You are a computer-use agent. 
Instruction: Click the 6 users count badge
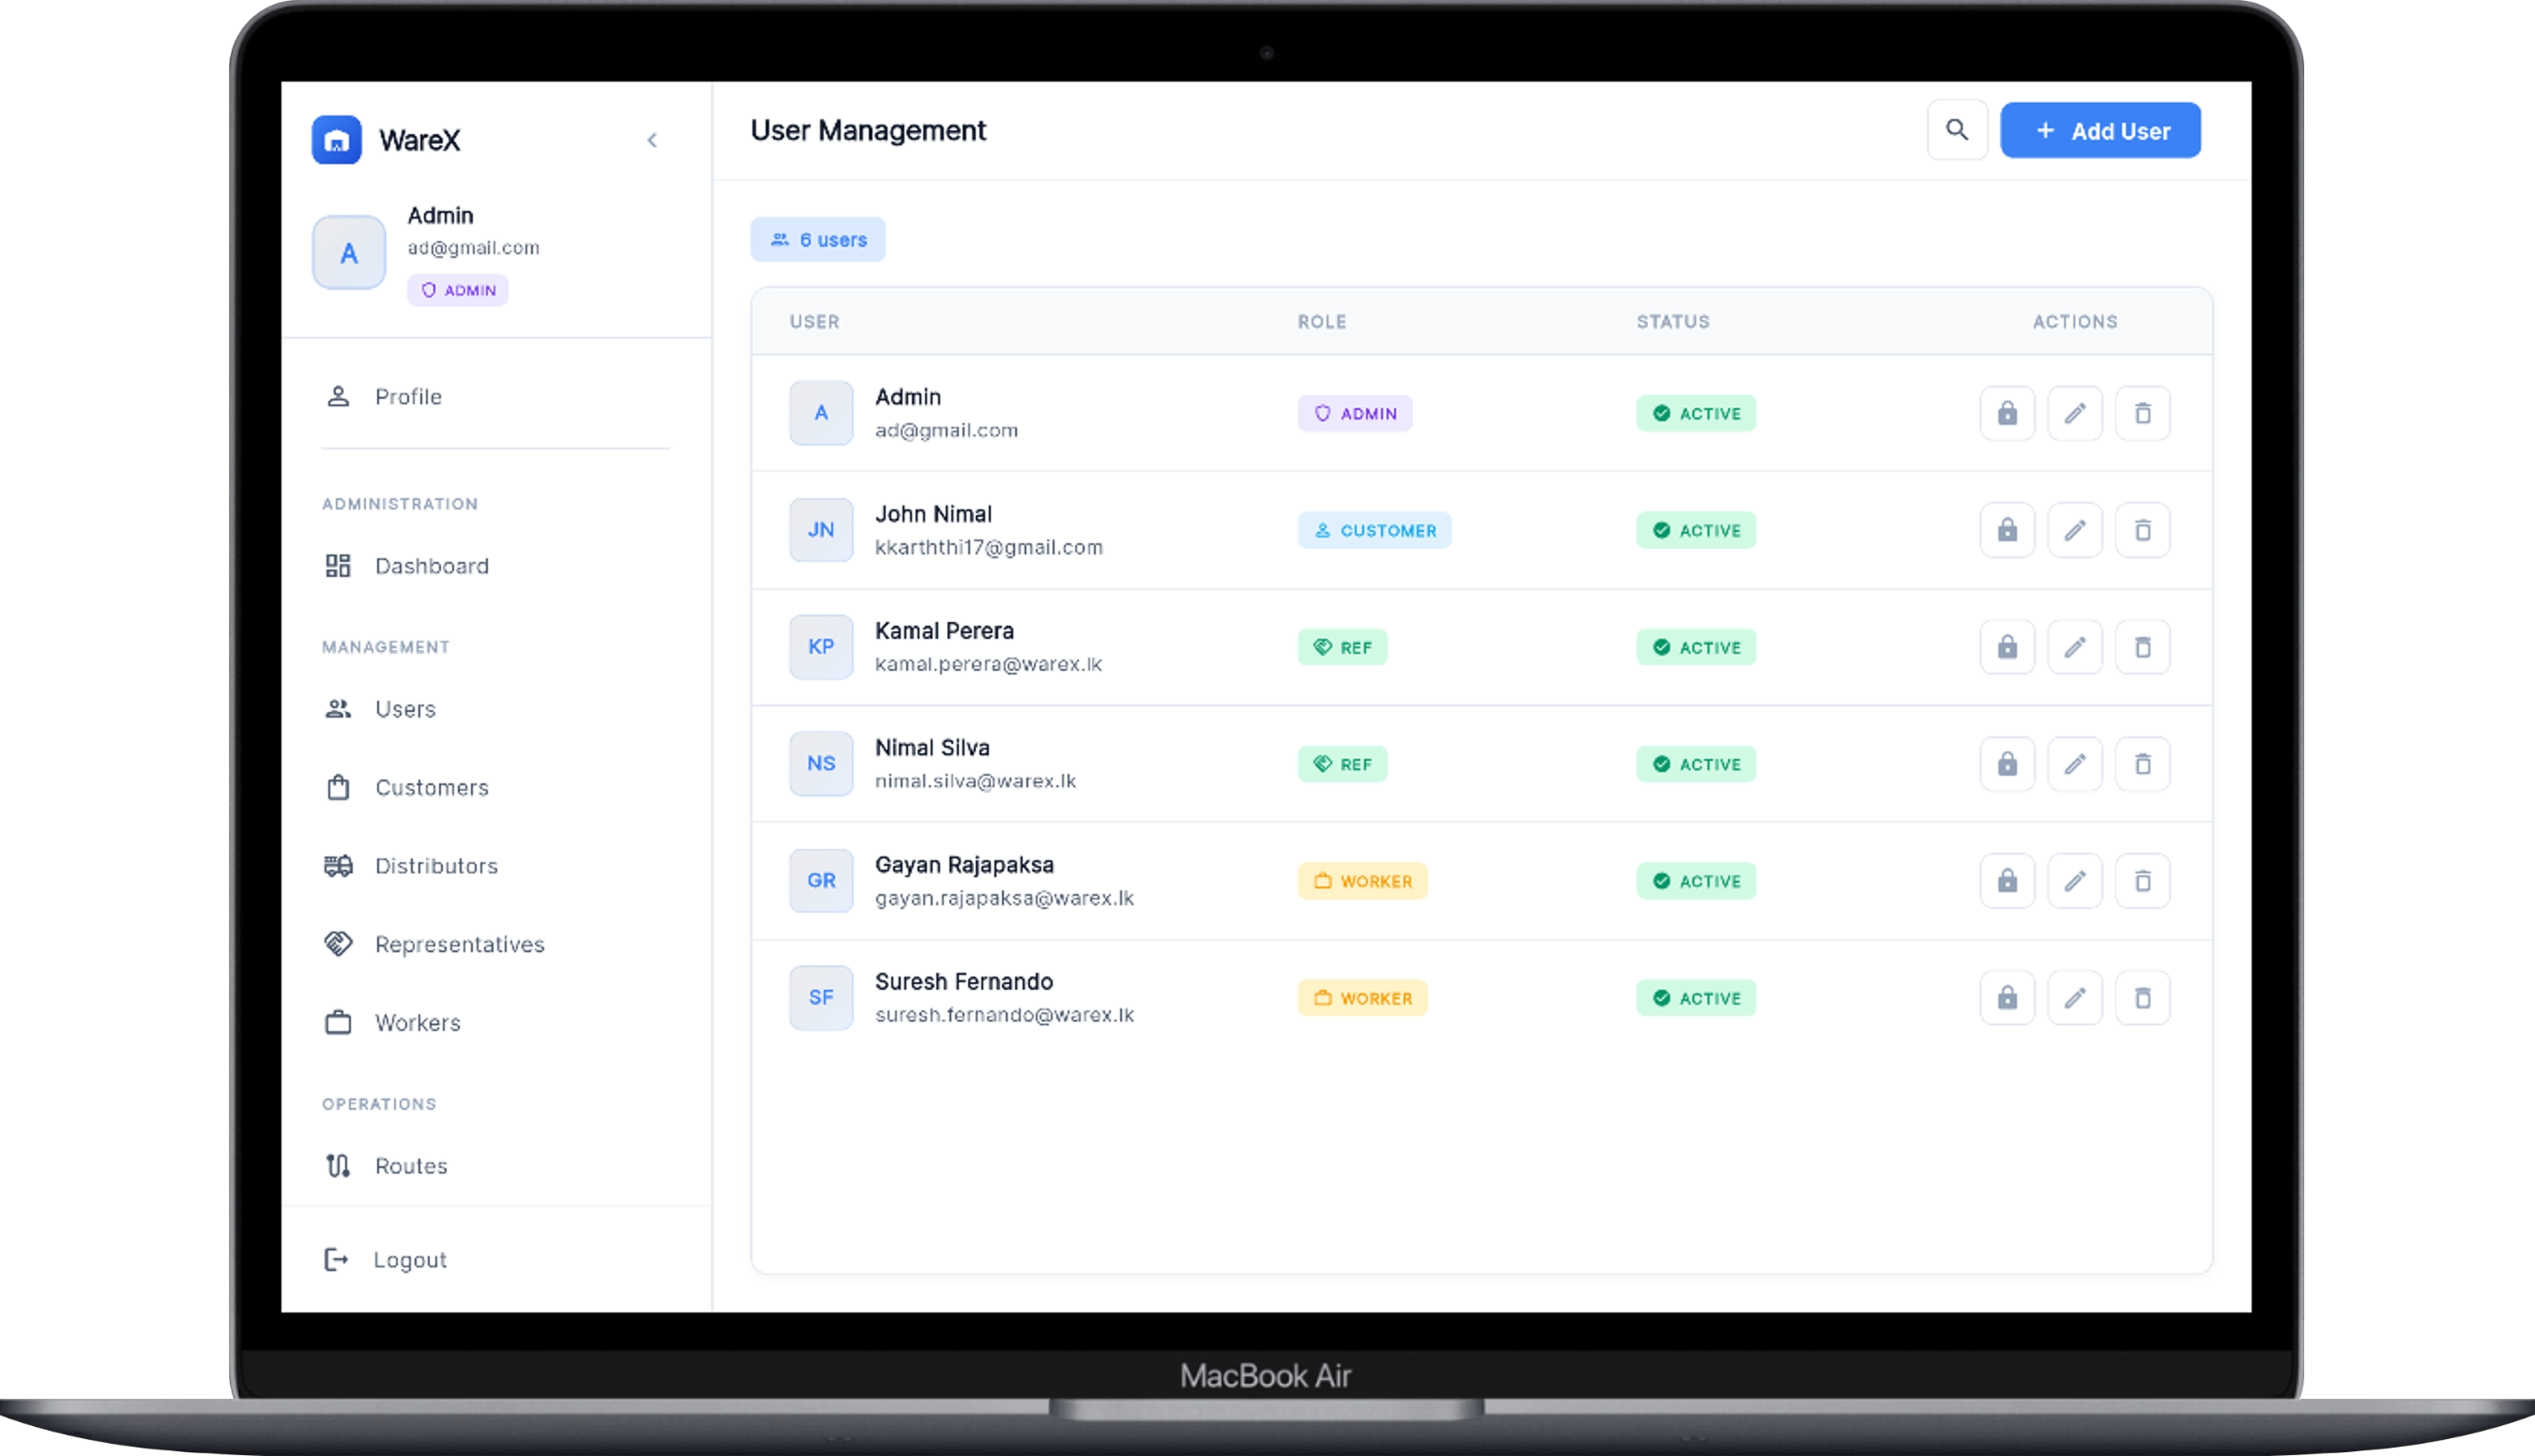(818, 240)
